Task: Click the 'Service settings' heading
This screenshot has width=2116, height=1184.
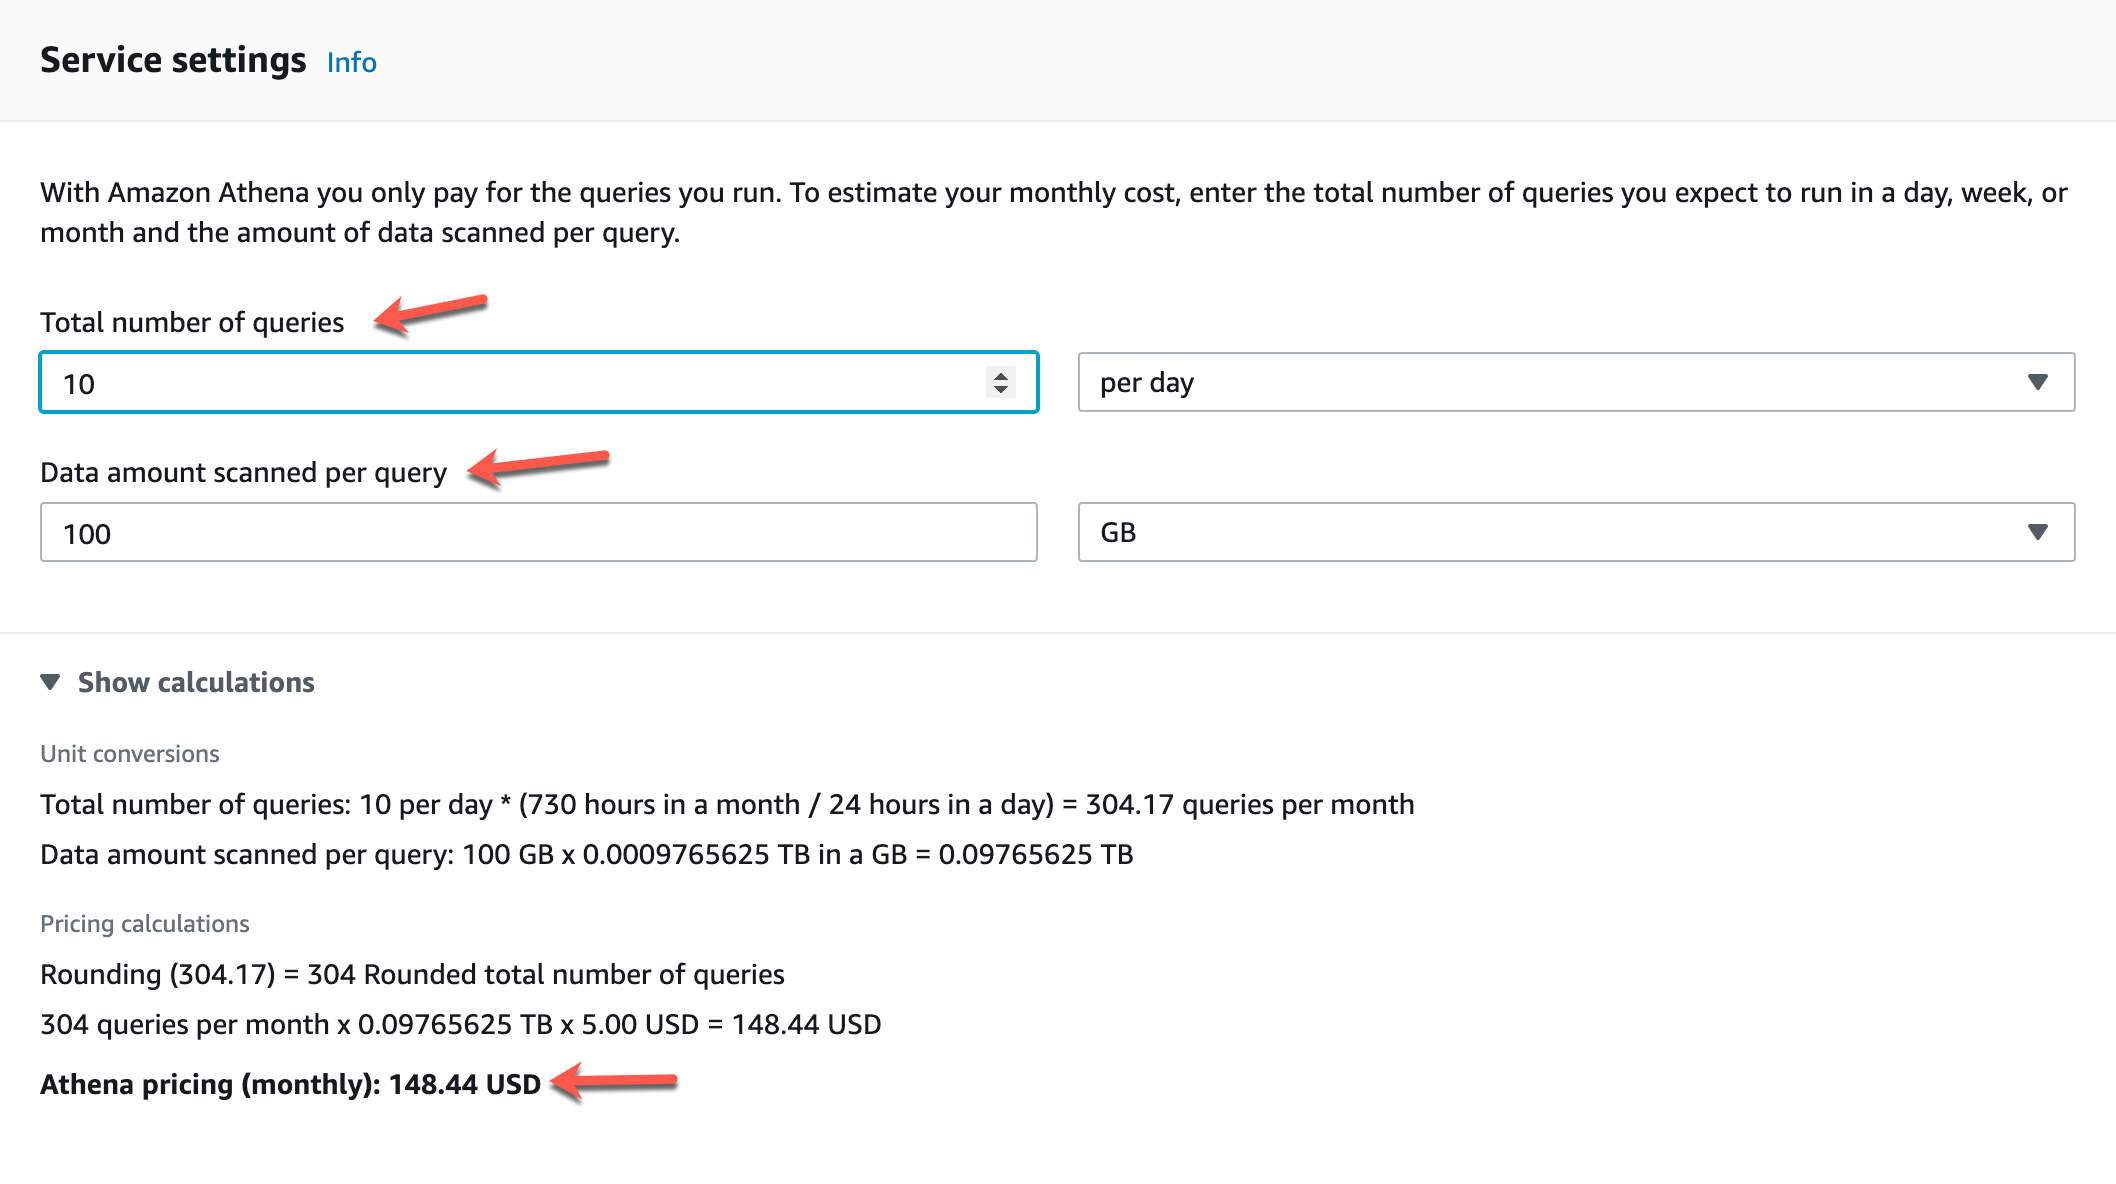Action: (173, 60)
